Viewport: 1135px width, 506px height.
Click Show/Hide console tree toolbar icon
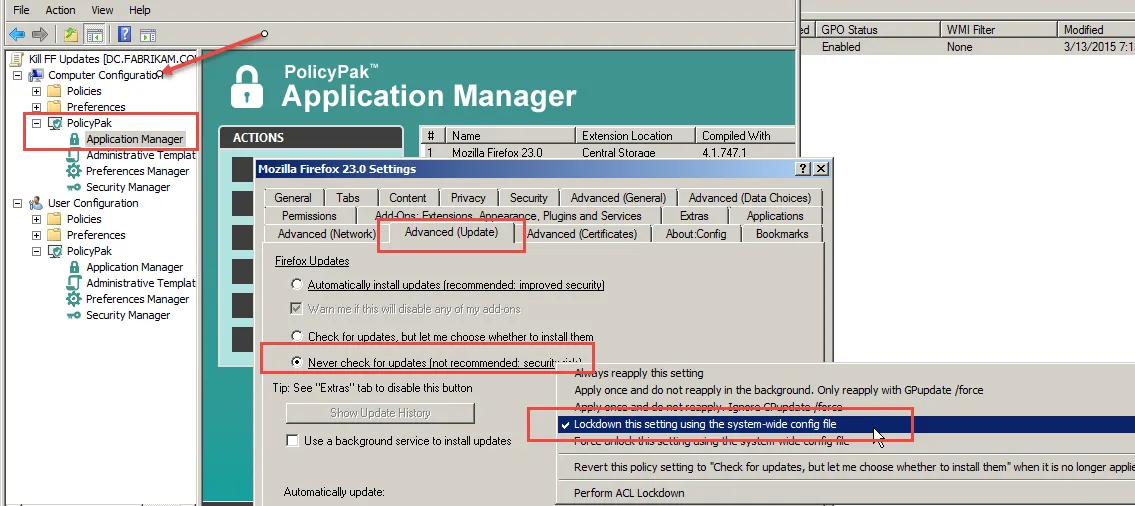94,35
